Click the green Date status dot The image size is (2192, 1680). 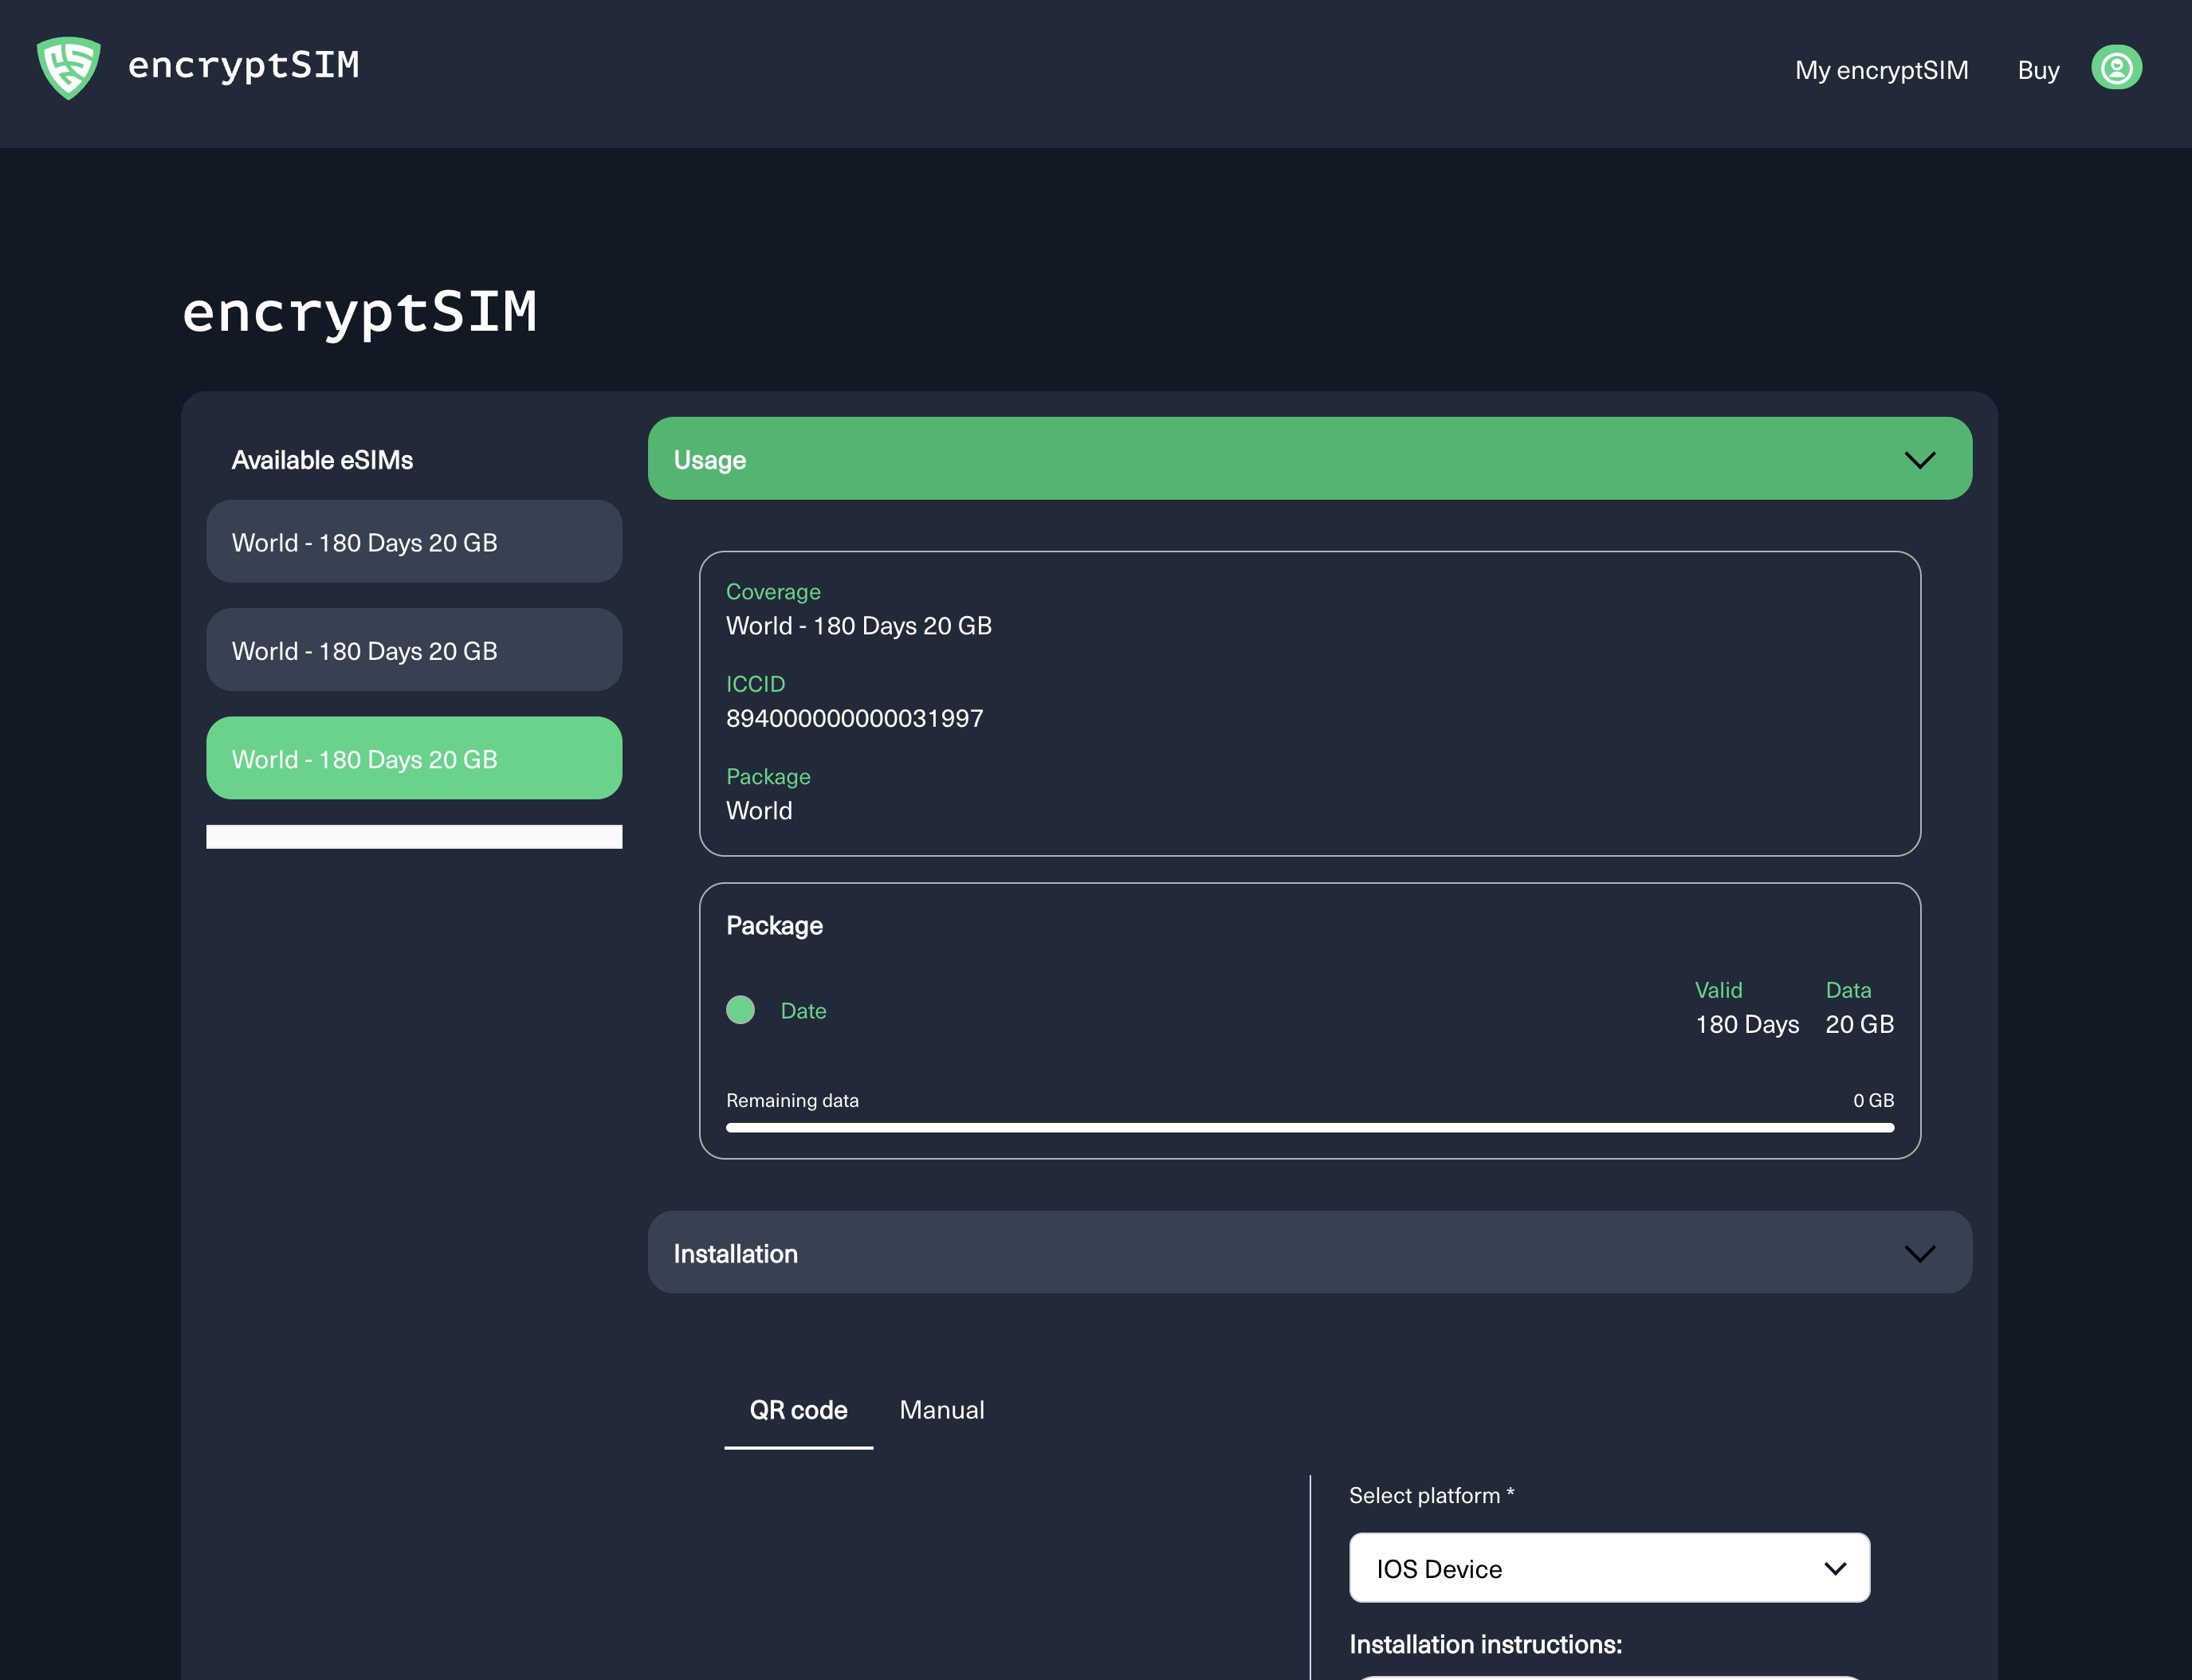pyautogui.click(x=740, y=1010)
